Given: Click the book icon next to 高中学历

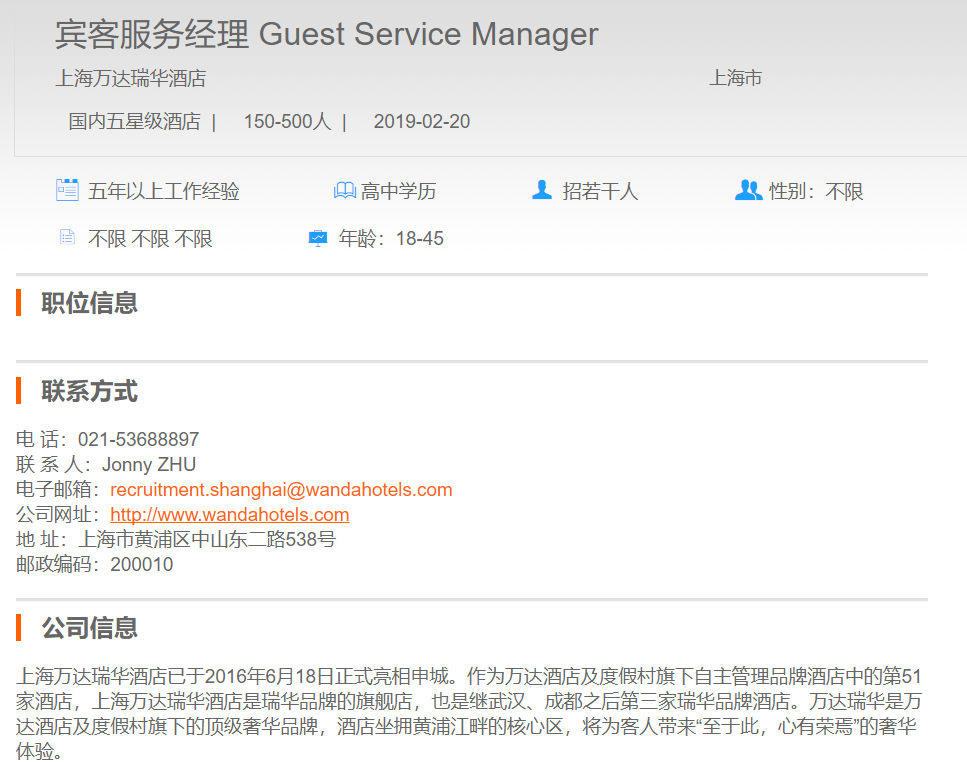Looking at the screenshot, I should (344, 190).
